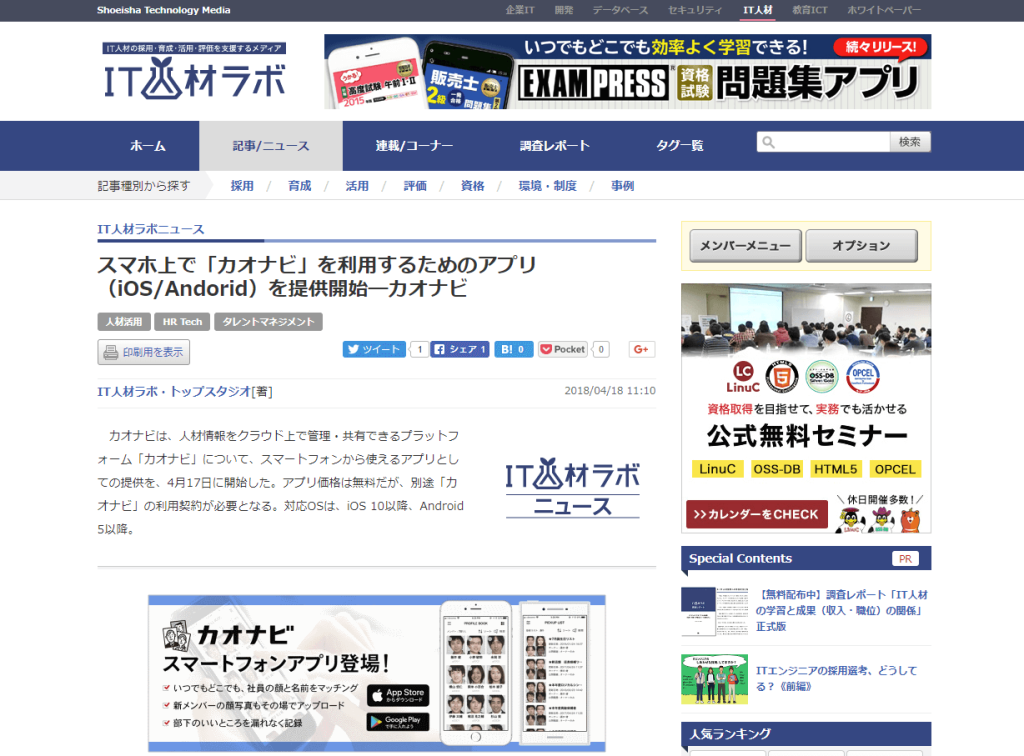Click the 検索 search button
Image resolution: width=1024 pixels, height=756 pixels.
[x=910, y=142]
